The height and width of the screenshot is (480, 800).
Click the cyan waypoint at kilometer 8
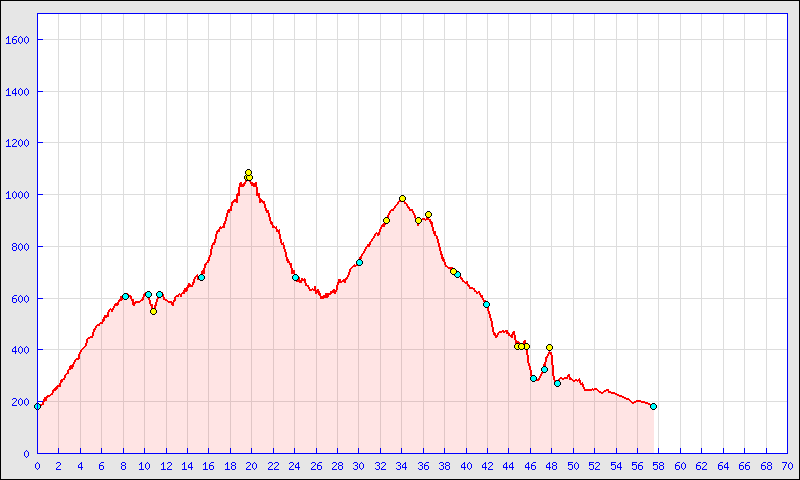(x=126, y=296)
